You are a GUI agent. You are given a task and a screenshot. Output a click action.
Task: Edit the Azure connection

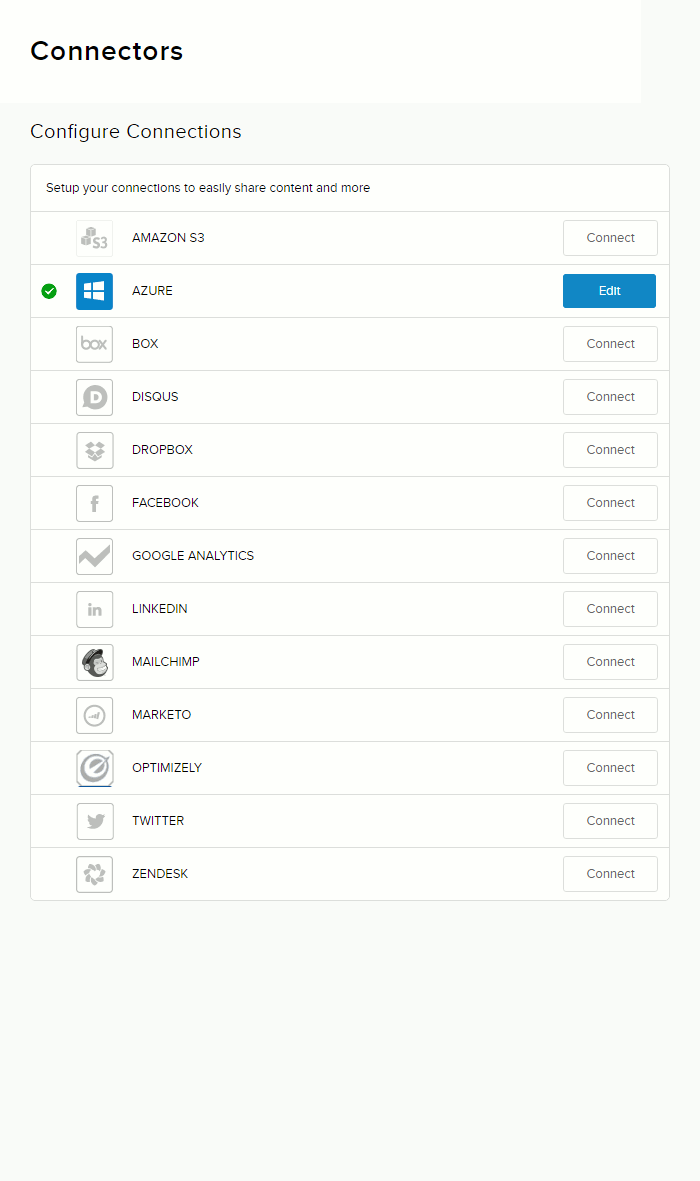[x=609, y=291]
